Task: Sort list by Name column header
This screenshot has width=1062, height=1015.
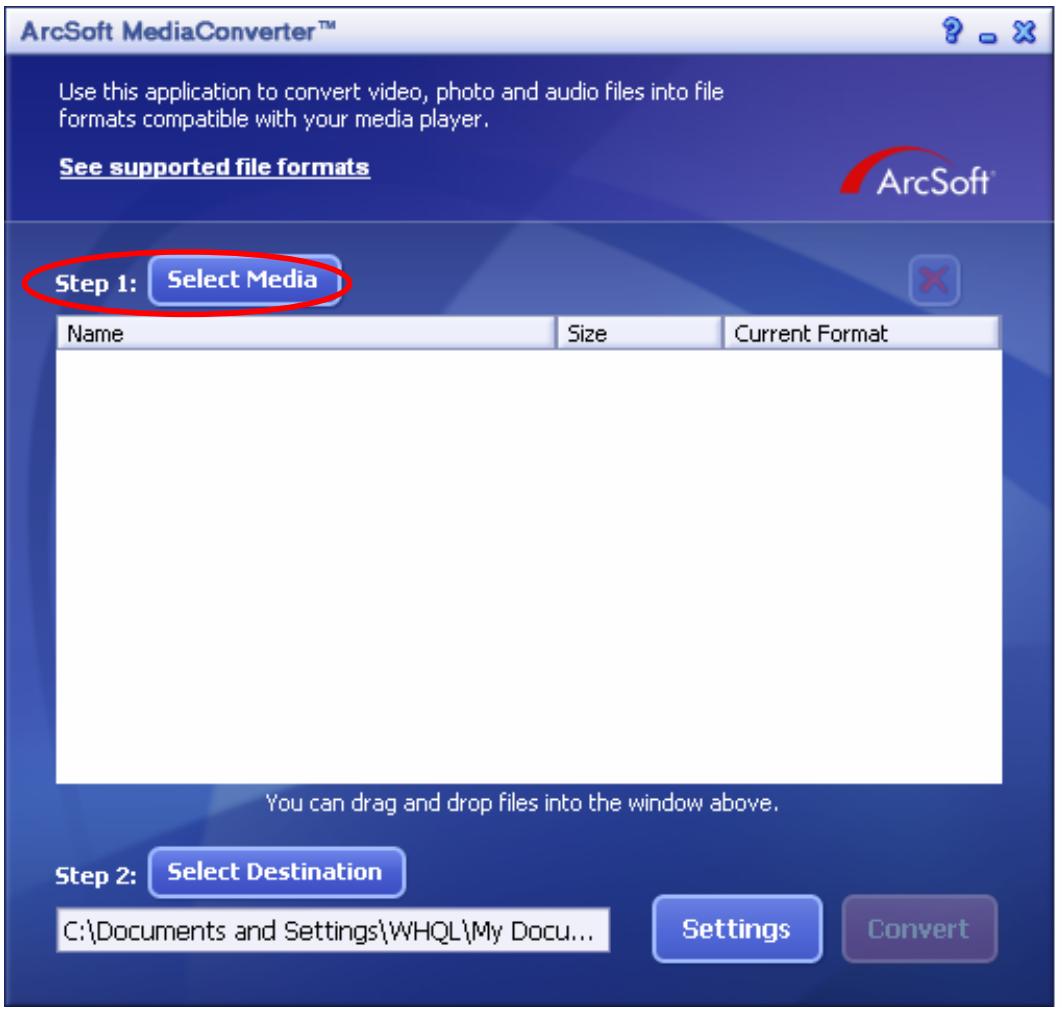Action: 305,333
